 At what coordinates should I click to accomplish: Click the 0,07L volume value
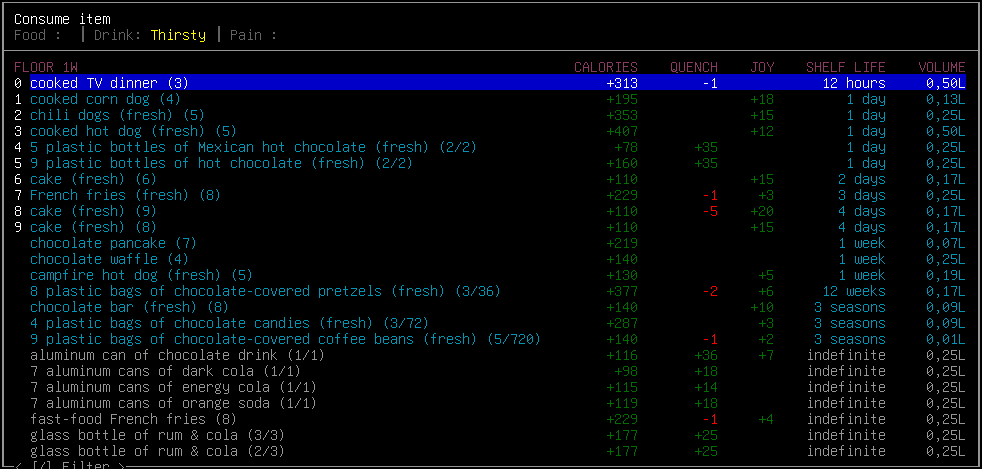pos(946,243)
